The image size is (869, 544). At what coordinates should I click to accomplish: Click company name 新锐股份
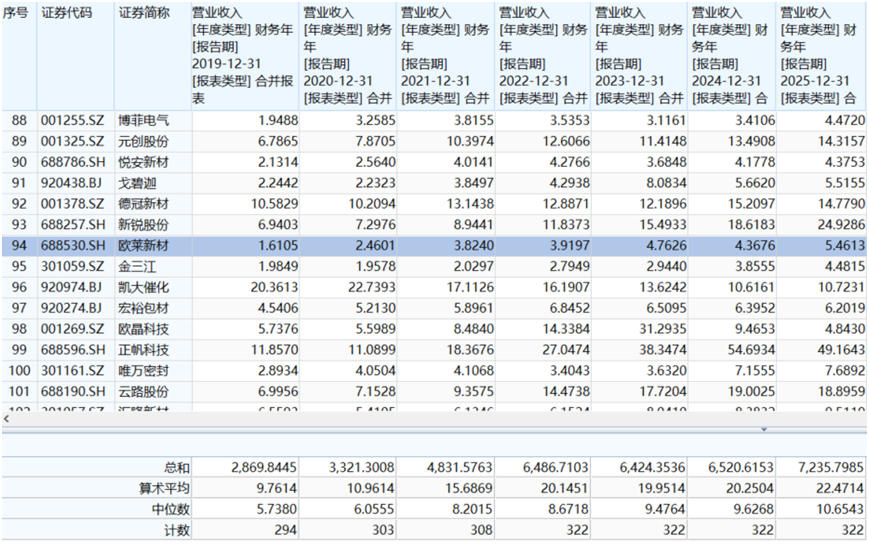pos(144,224)
